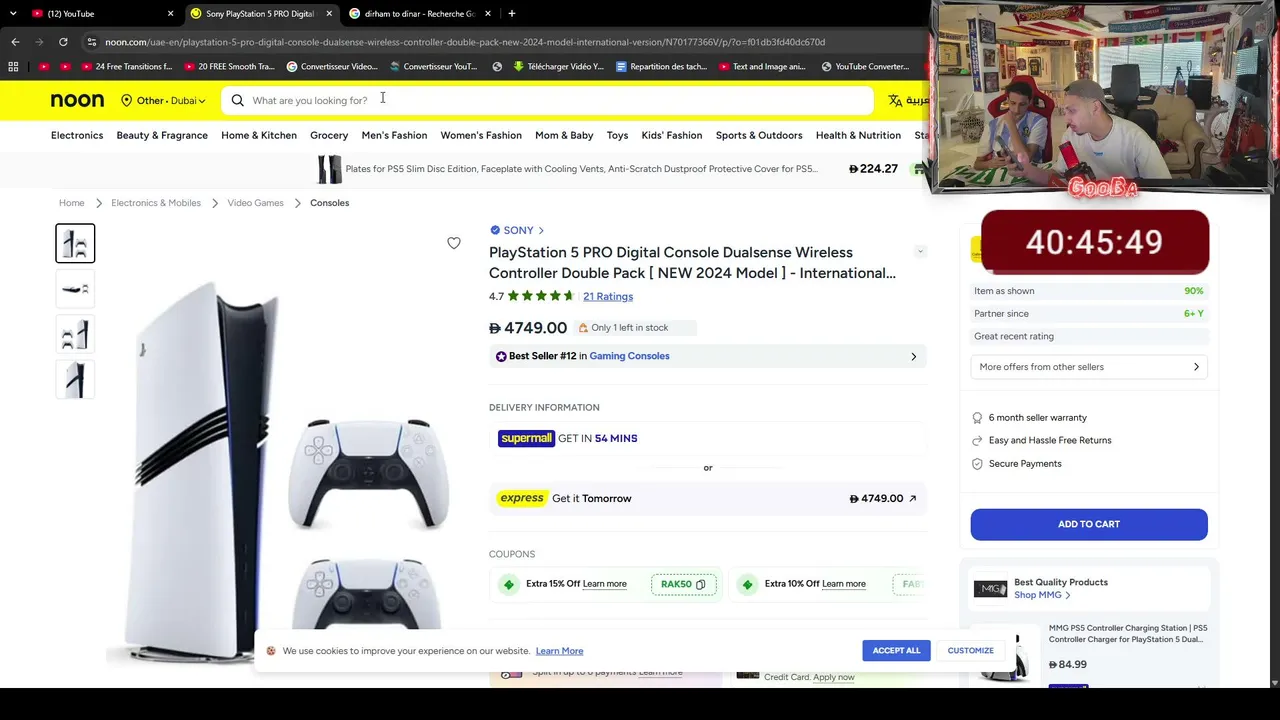
Task: Click the search magnifier icon in the noon search bar
Action: pyautogui.click(x=237, y=100)
